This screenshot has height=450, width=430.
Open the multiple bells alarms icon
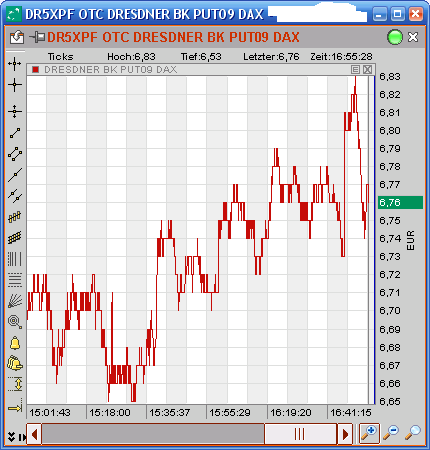click(15, 363)
